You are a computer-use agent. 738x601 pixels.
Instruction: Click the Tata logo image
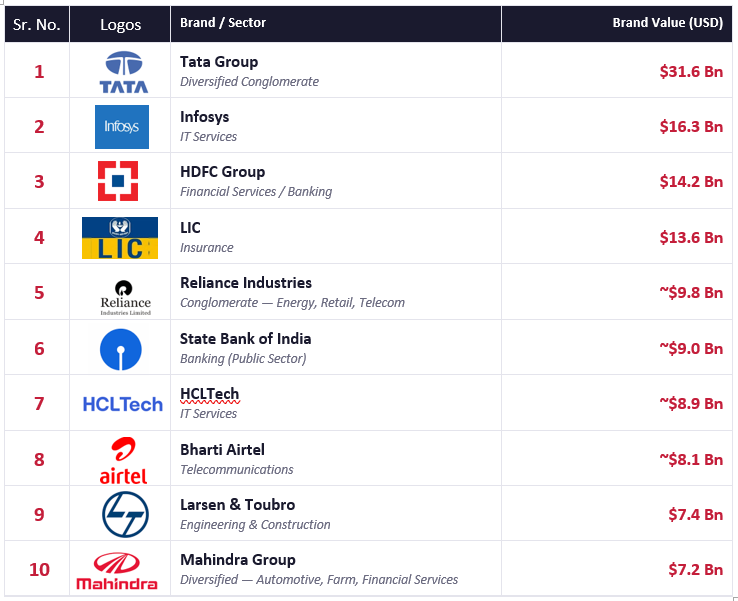tap(123, 72)
